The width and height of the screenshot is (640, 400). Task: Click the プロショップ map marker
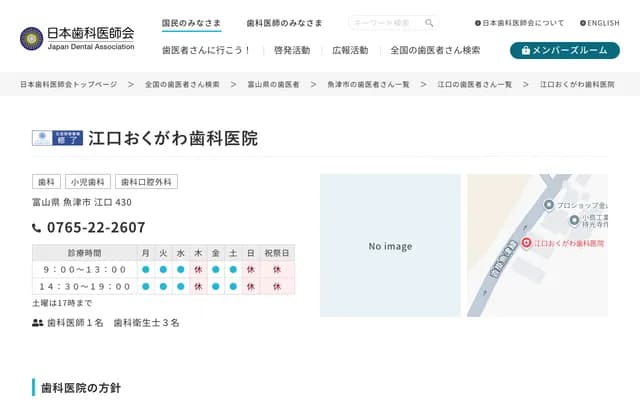(x=548, y=205)
